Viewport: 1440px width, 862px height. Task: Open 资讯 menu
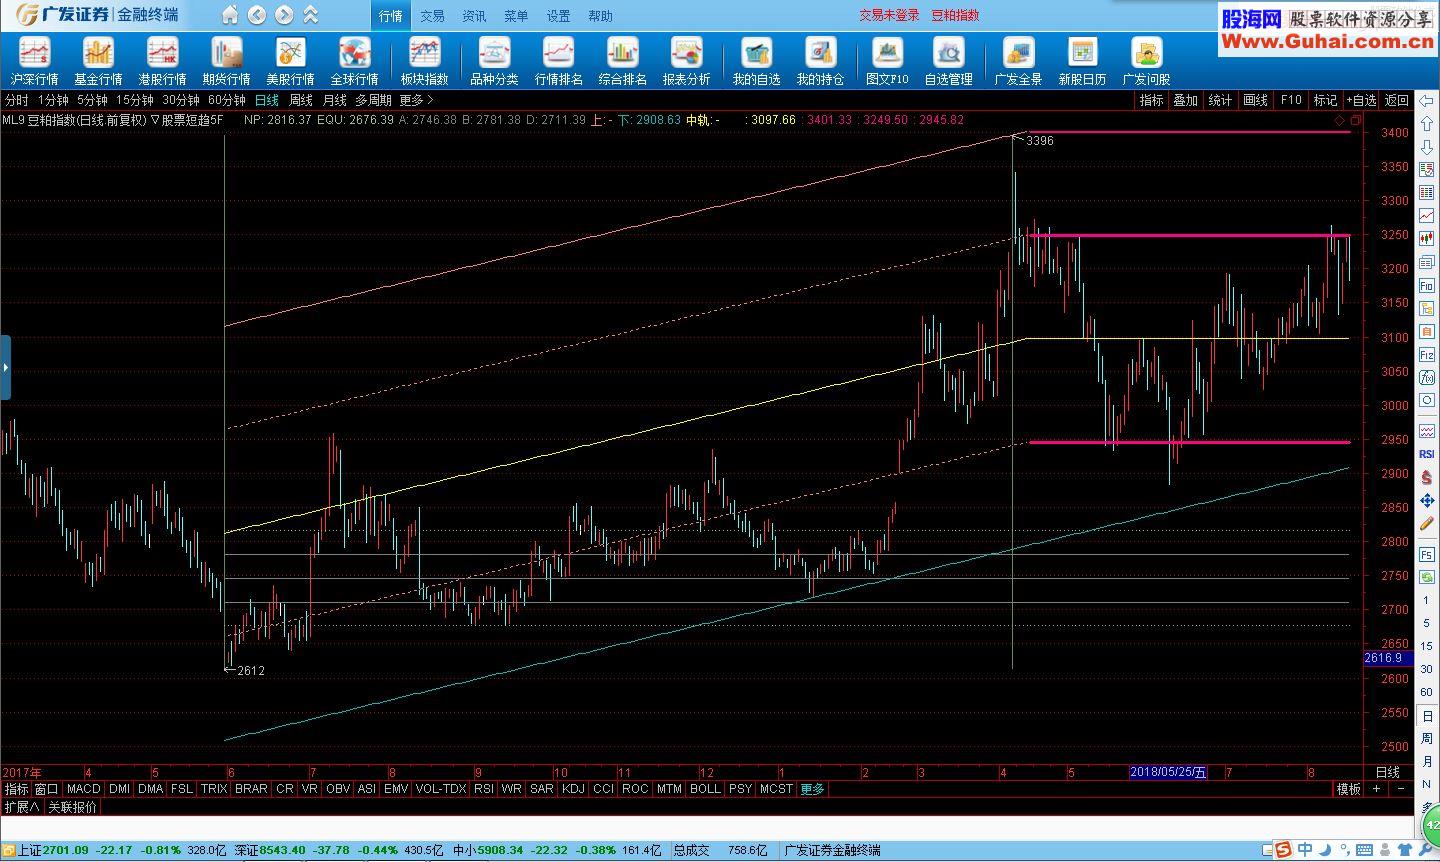pyautogui.click(x=474, y=16)
